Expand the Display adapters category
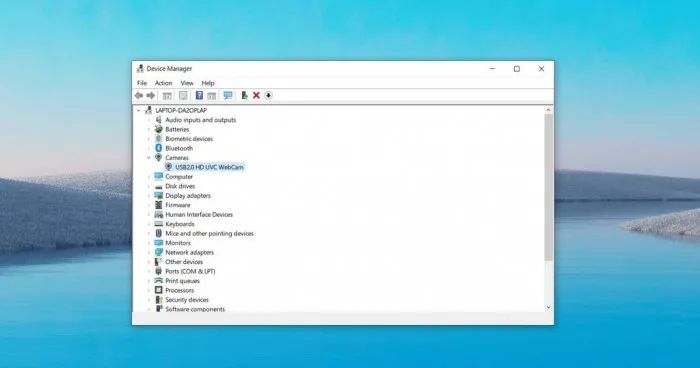Viewport: 700px width, 368px height. click(x=149, y=196)
